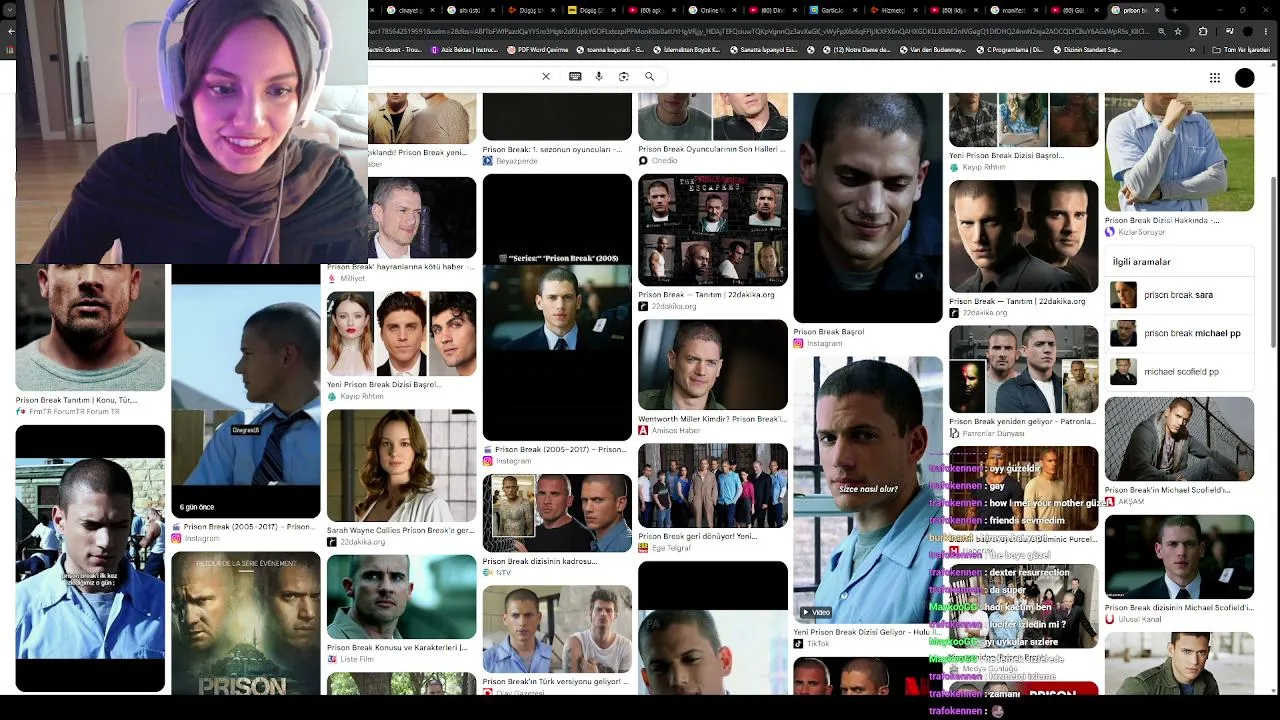Click the 'Patronlar Dünyası' source label
Image resolution: width=1280 pixels, height=720 pixels.
pyautogui.click(x=993, y=434)
